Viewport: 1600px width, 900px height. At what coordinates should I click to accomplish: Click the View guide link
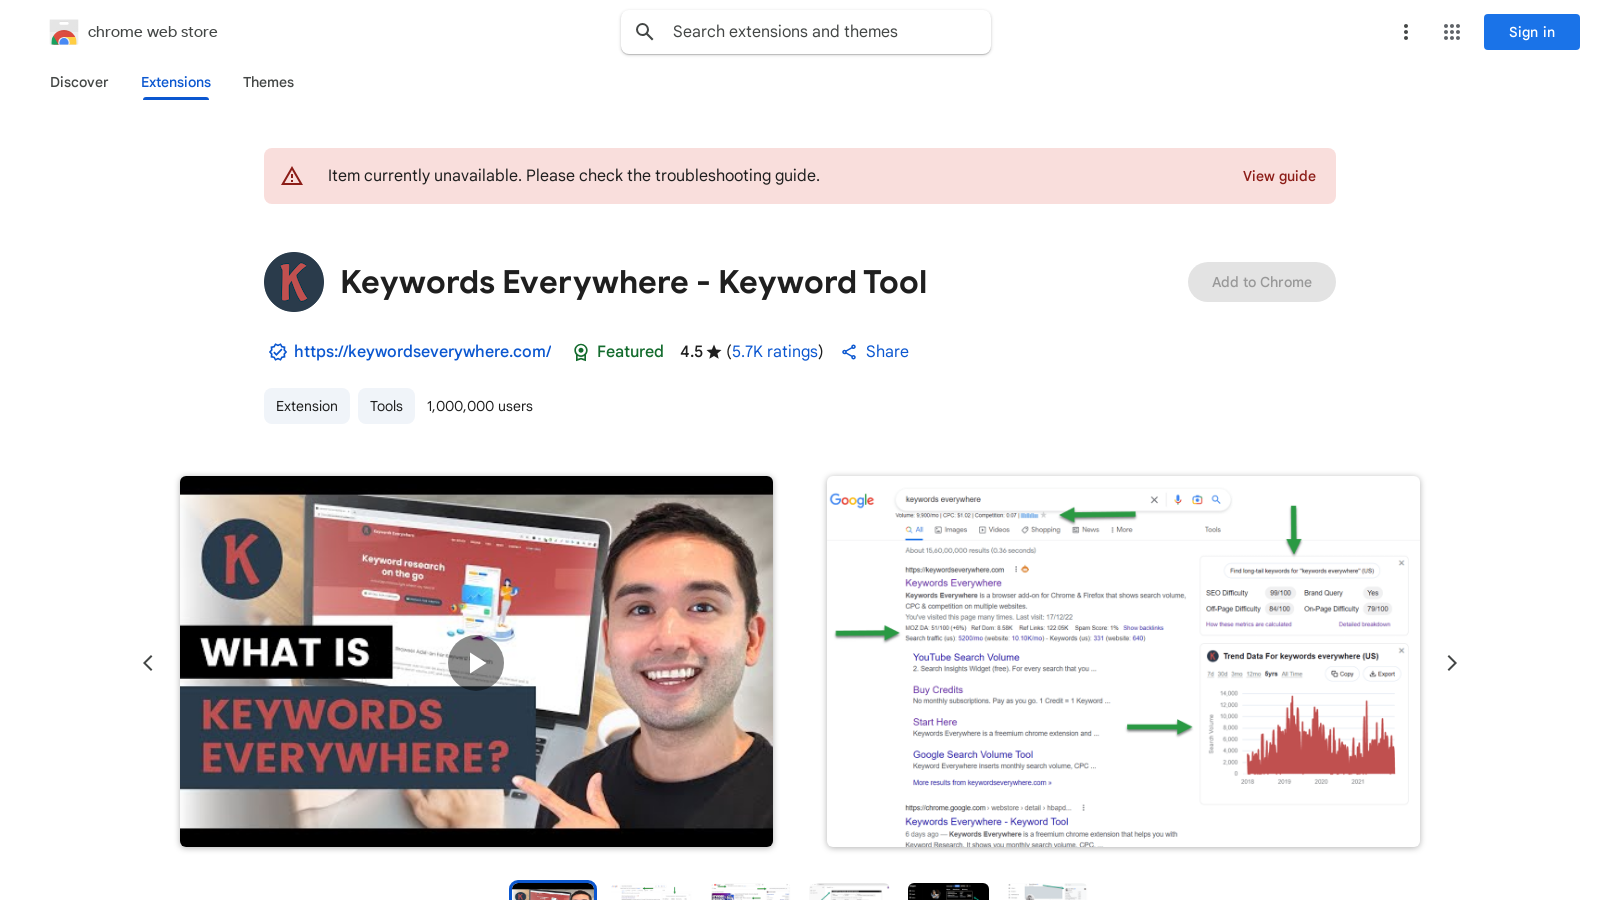tap(1279, 176)
